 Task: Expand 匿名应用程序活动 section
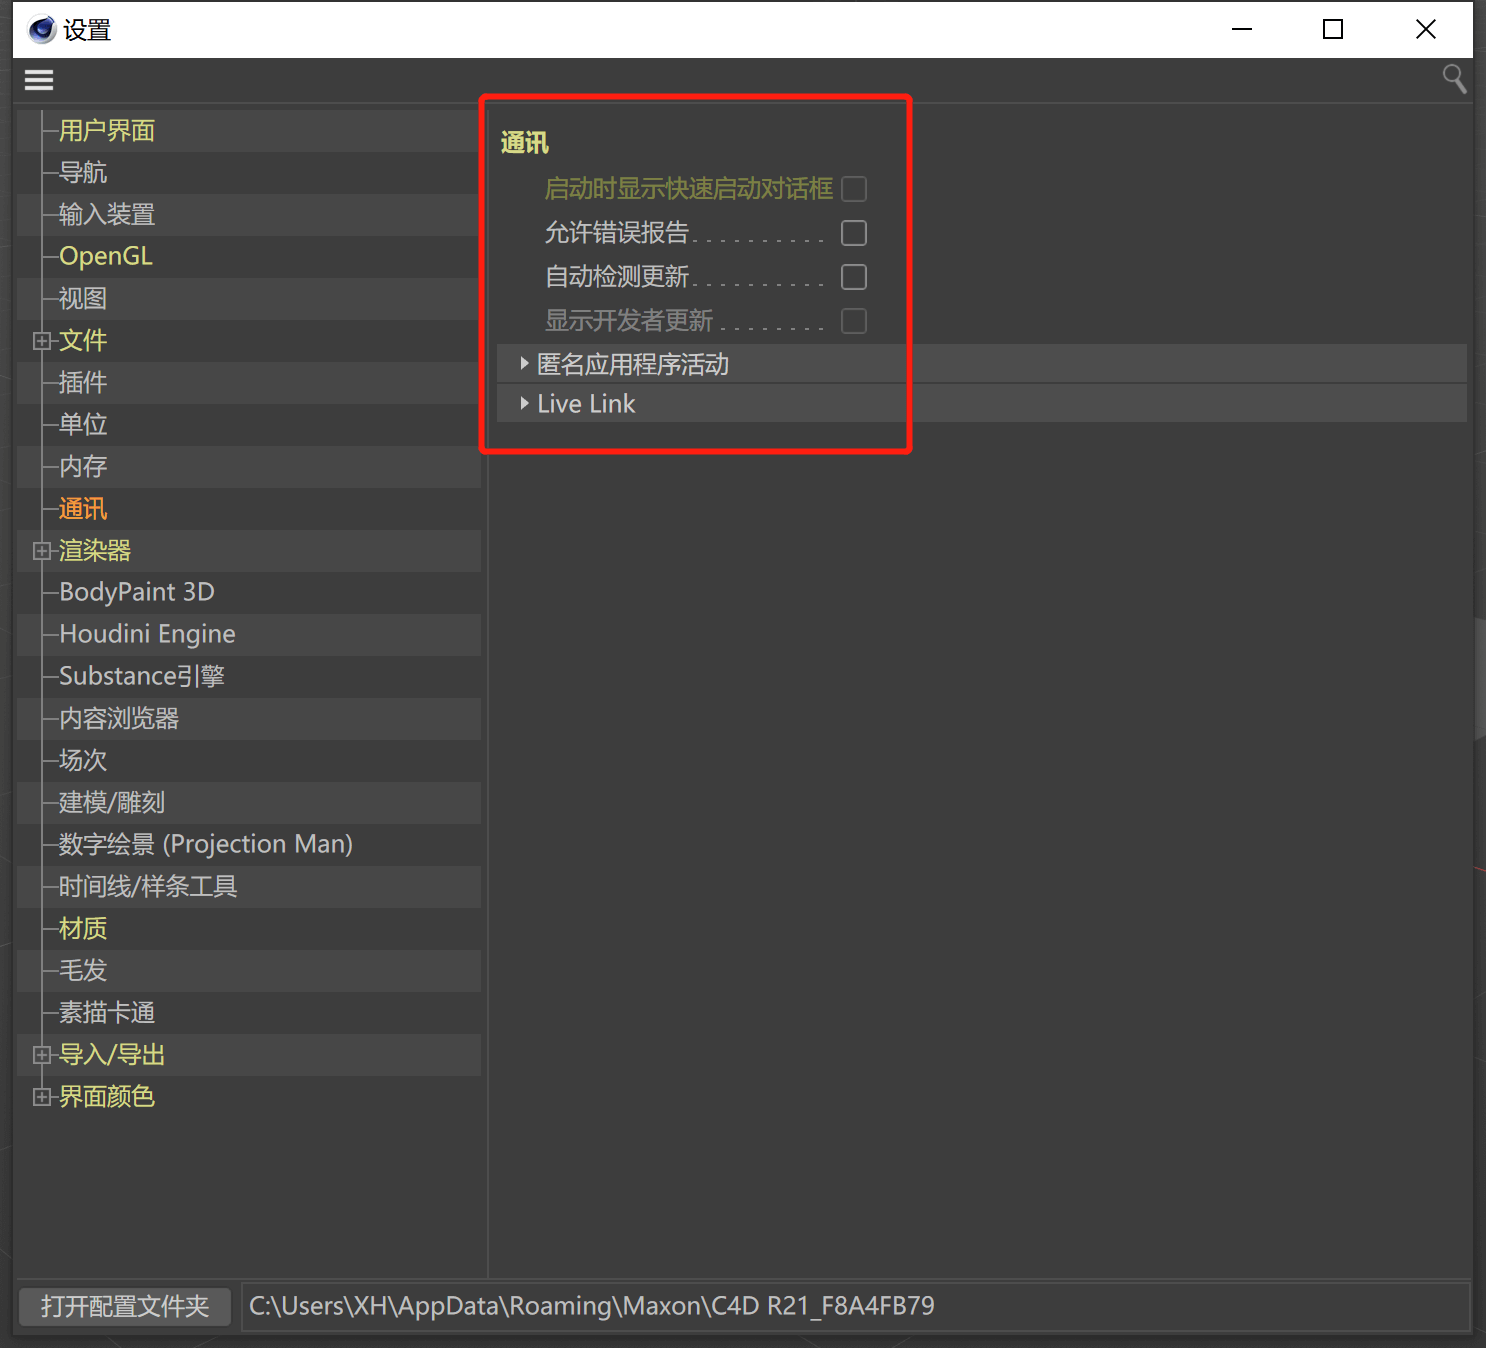point(524,364)
